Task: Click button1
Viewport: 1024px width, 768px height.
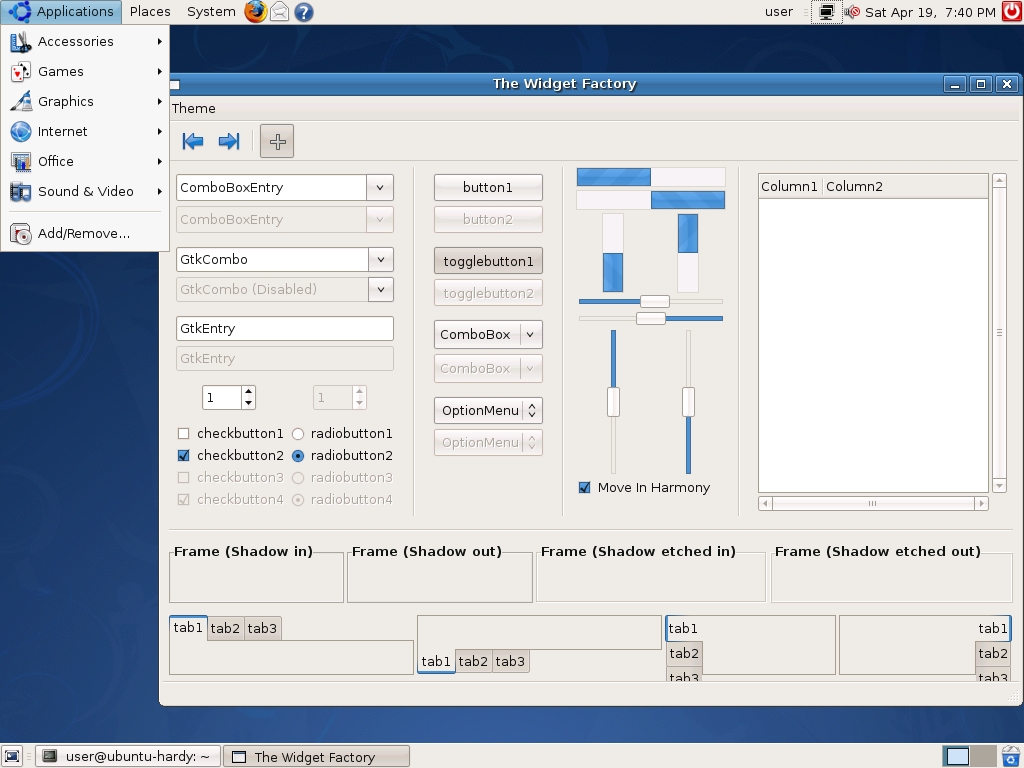Action: (488, 188)
